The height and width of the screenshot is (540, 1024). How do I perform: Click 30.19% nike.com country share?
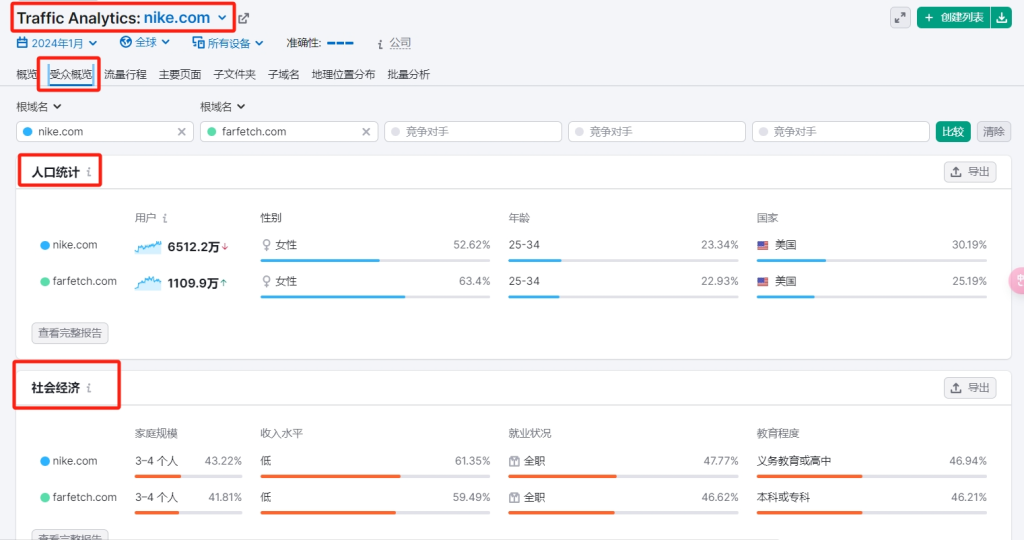point(969,245)
